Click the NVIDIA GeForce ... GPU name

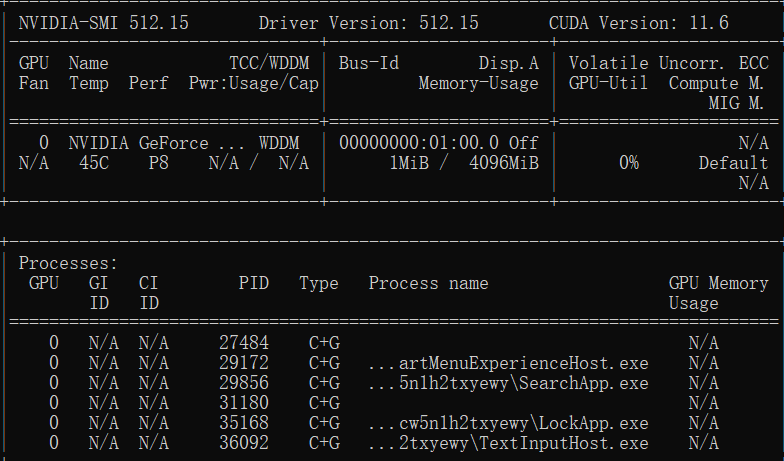(x=156, y=143)
